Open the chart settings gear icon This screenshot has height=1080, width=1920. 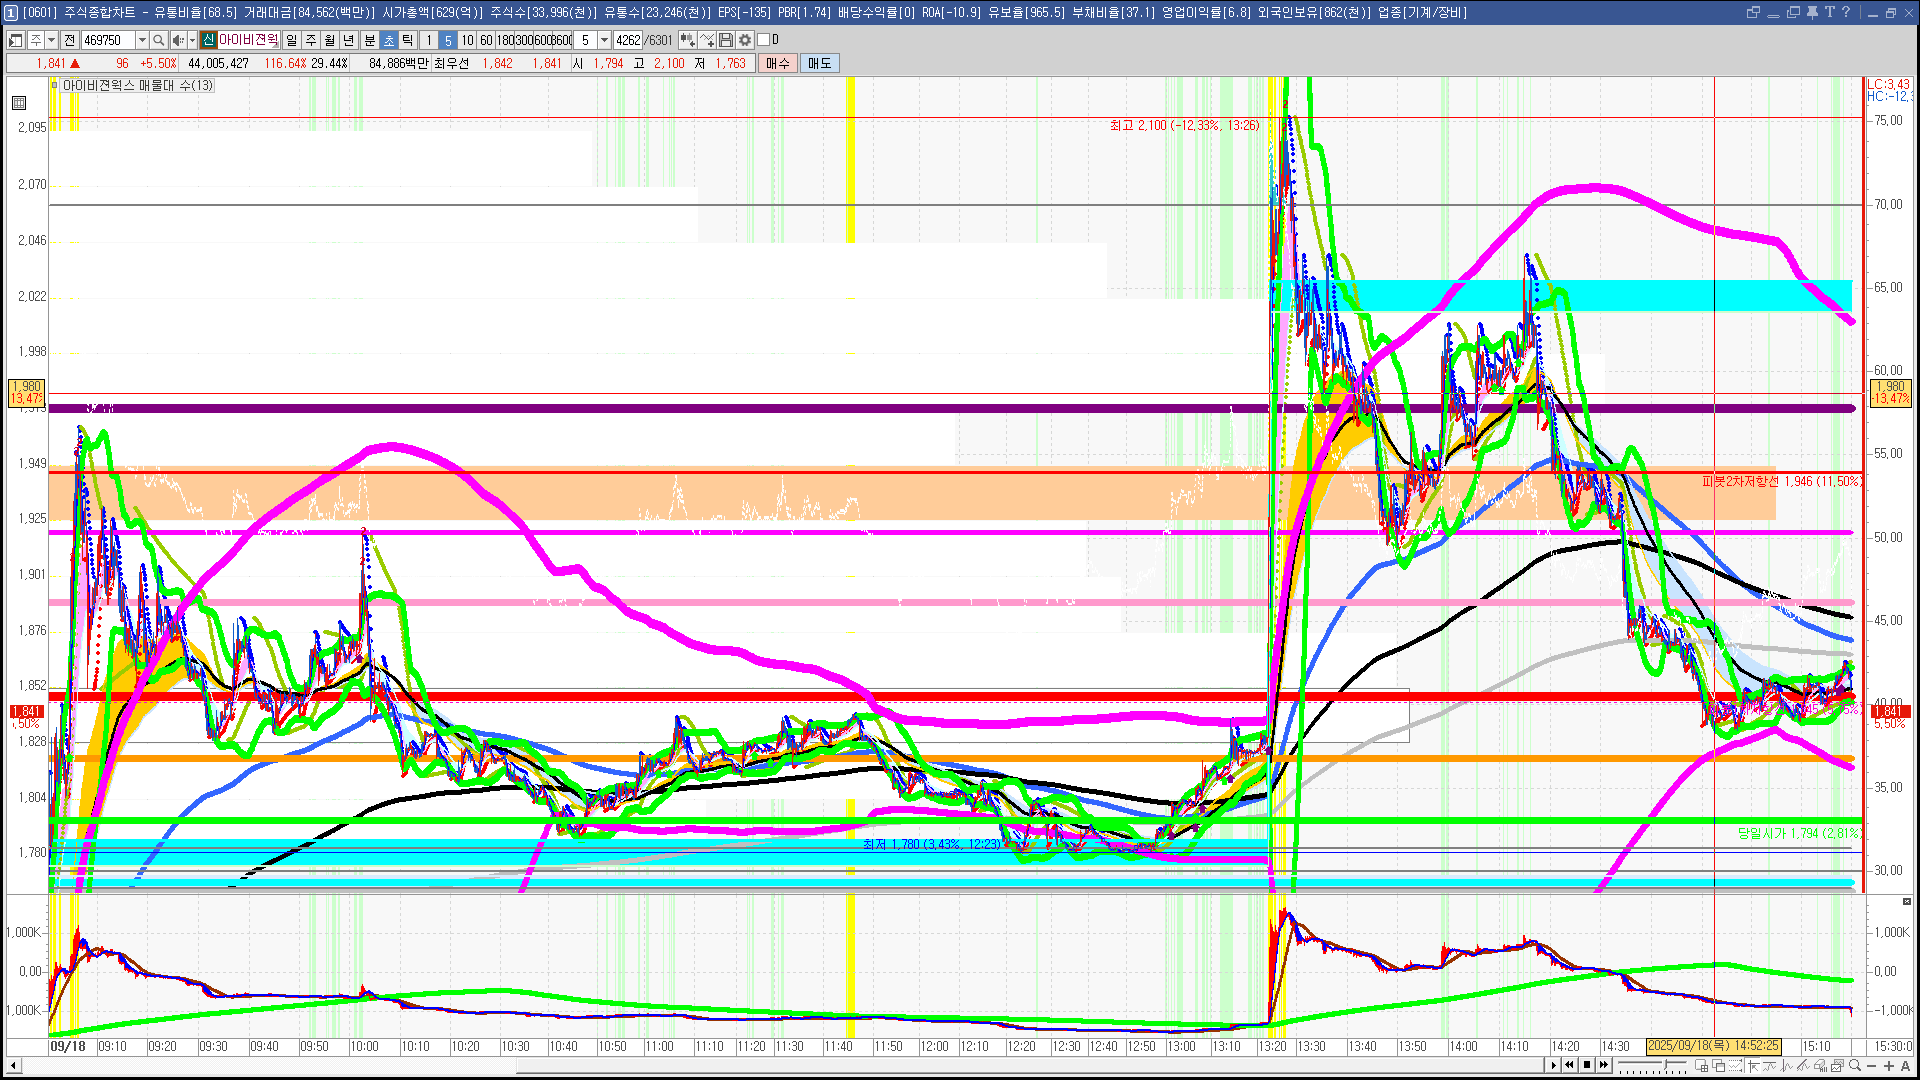pyautogui.click(x=745, y=40)
